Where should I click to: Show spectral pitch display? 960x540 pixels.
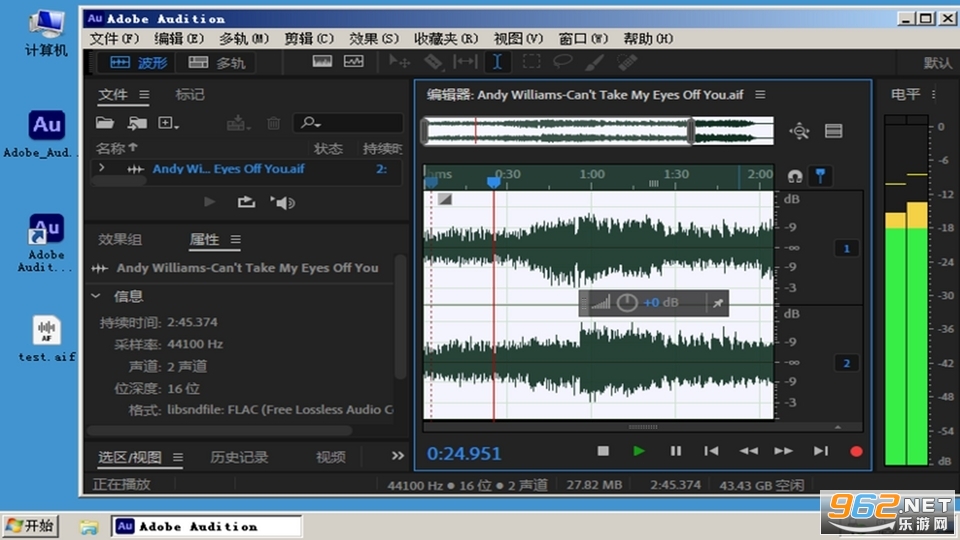[x=353, y=62]
